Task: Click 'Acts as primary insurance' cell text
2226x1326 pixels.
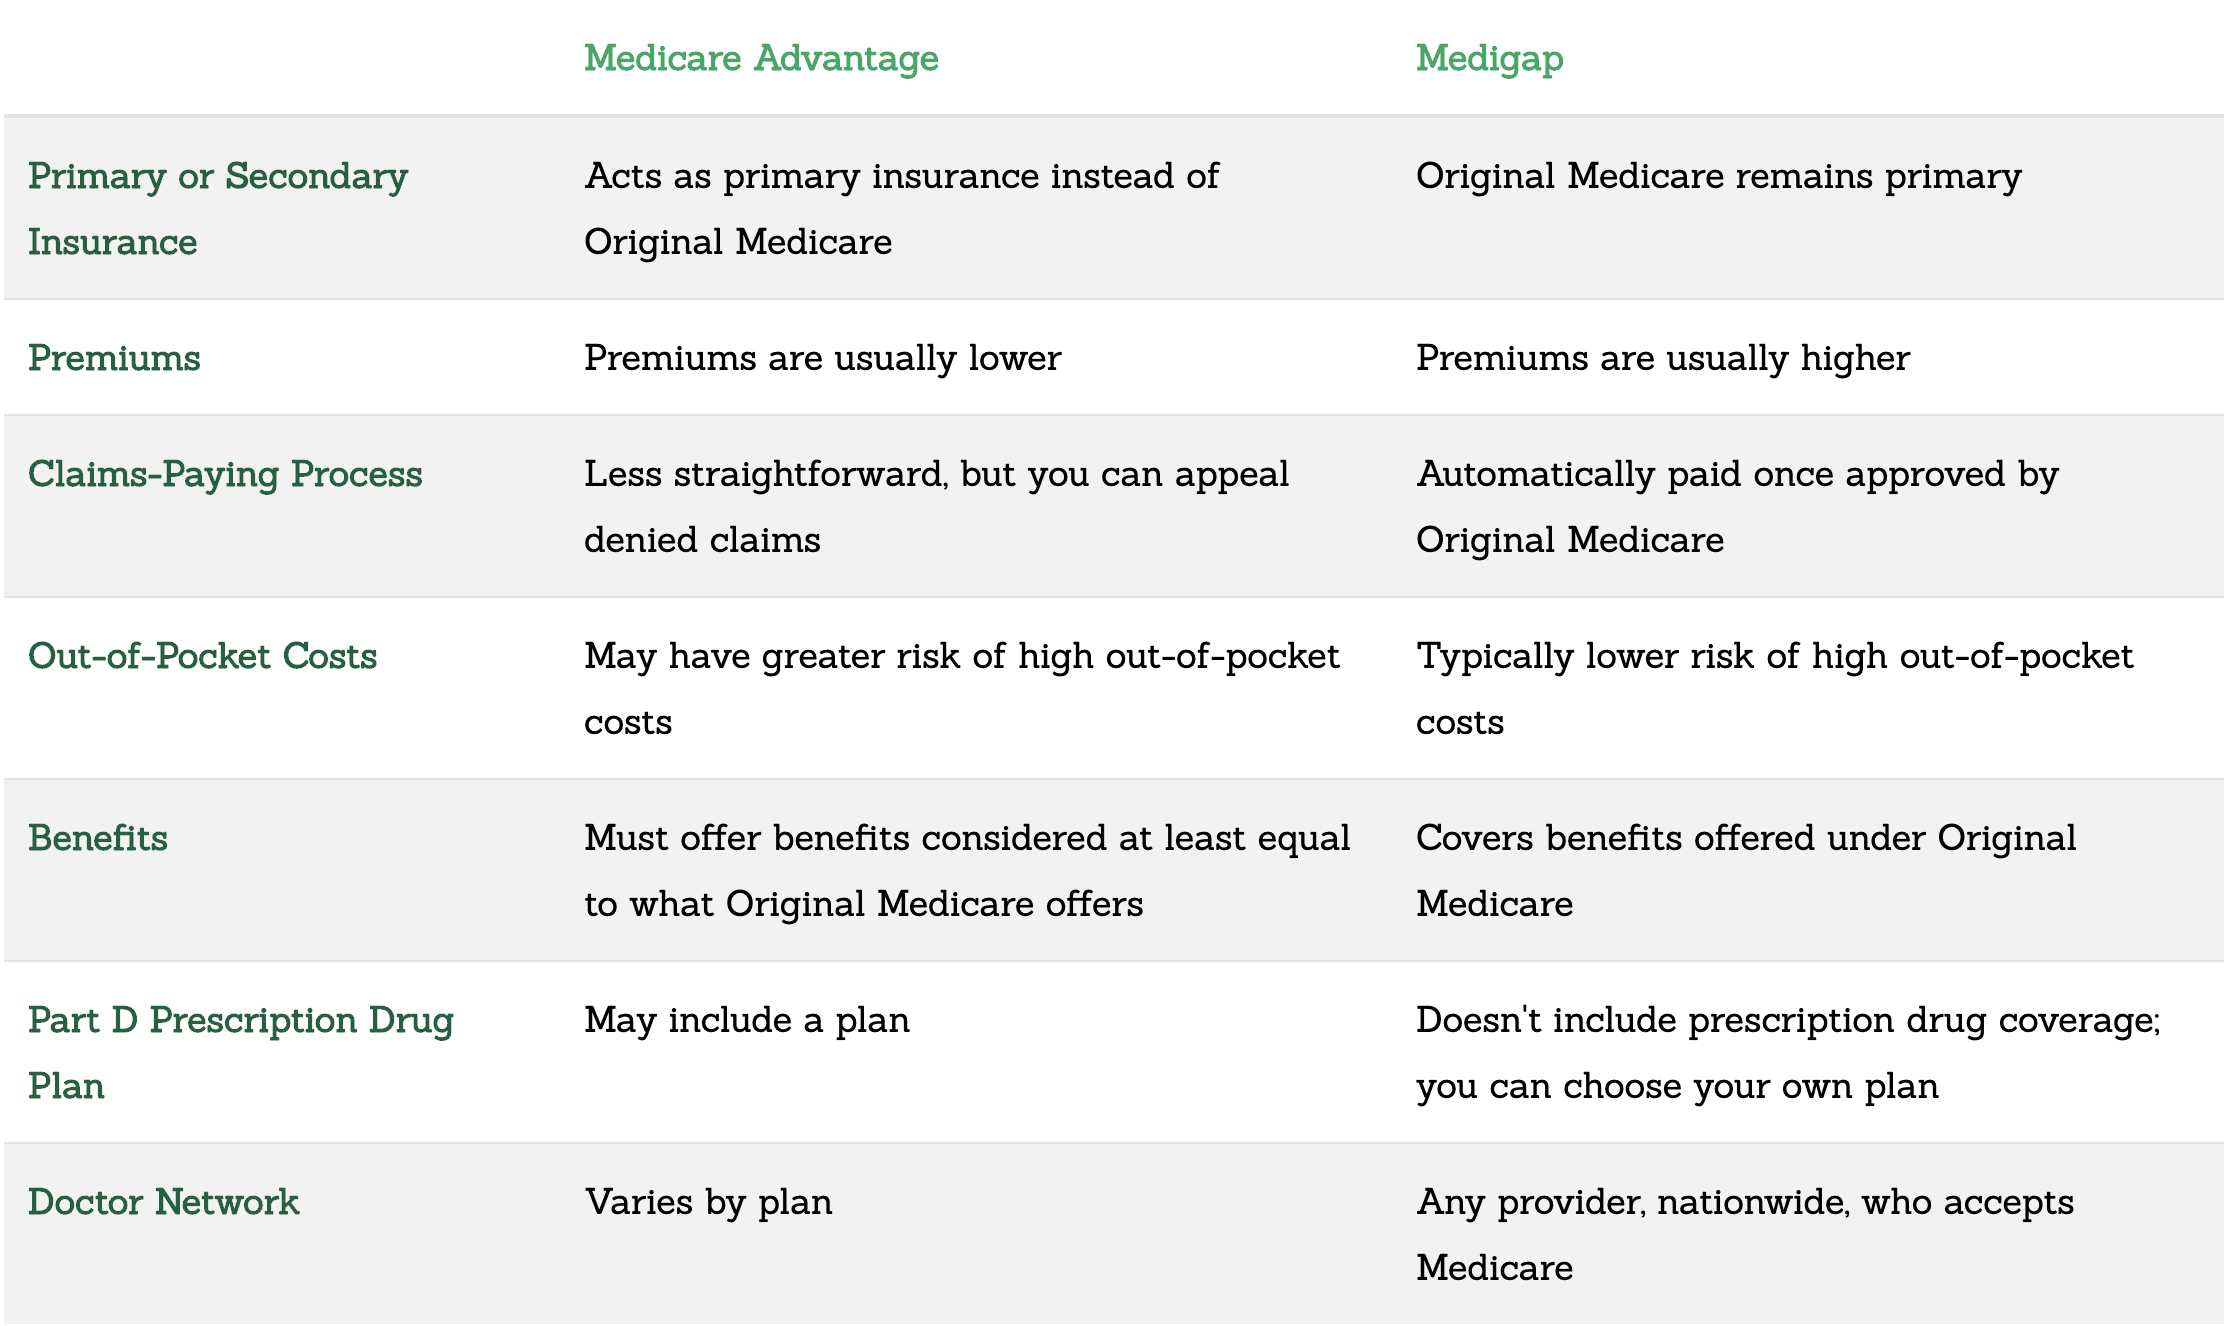Action: click(901, 209)
